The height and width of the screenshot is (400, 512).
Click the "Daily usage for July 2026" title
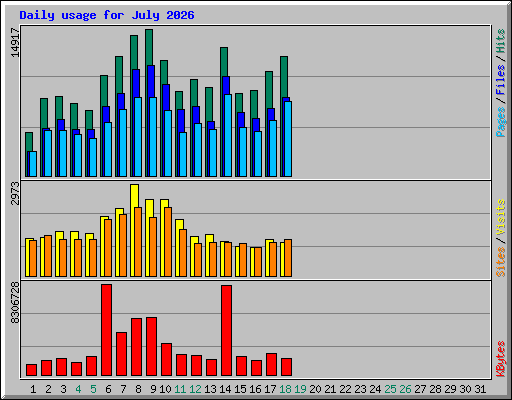107,15
